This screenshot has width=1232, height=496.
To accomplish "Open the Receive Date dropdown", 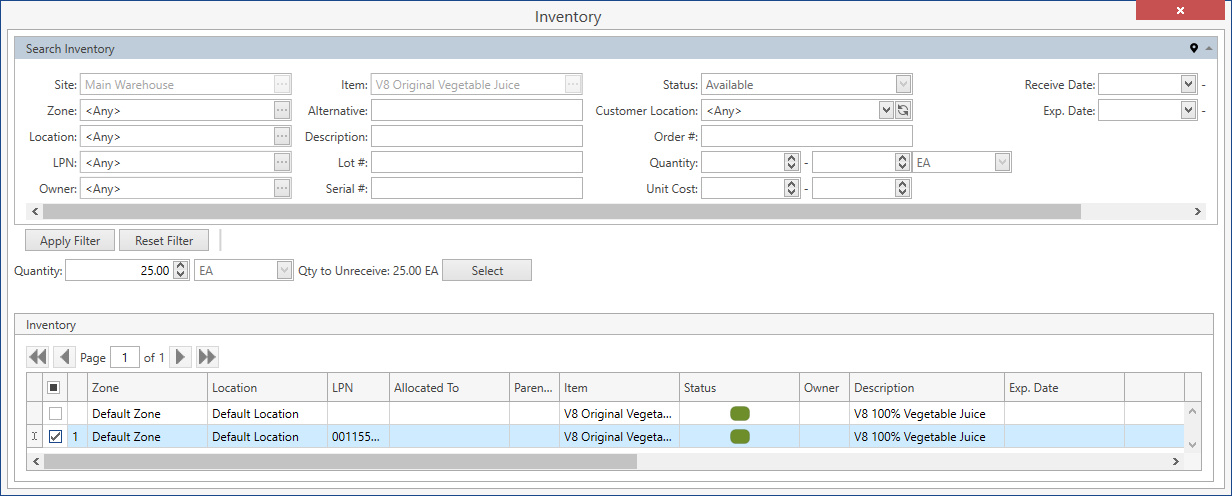I will pyautogui.click(x=1188, y=85).
